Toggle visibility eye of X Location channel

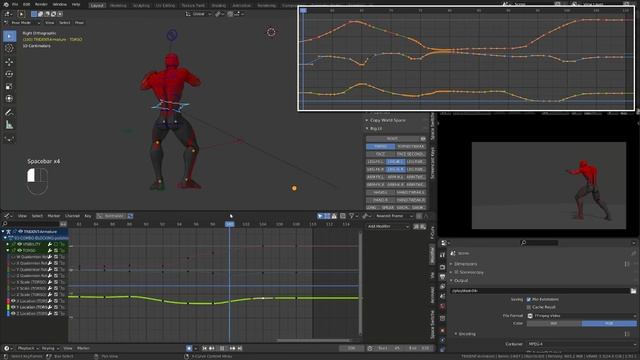tap(13, 301)
